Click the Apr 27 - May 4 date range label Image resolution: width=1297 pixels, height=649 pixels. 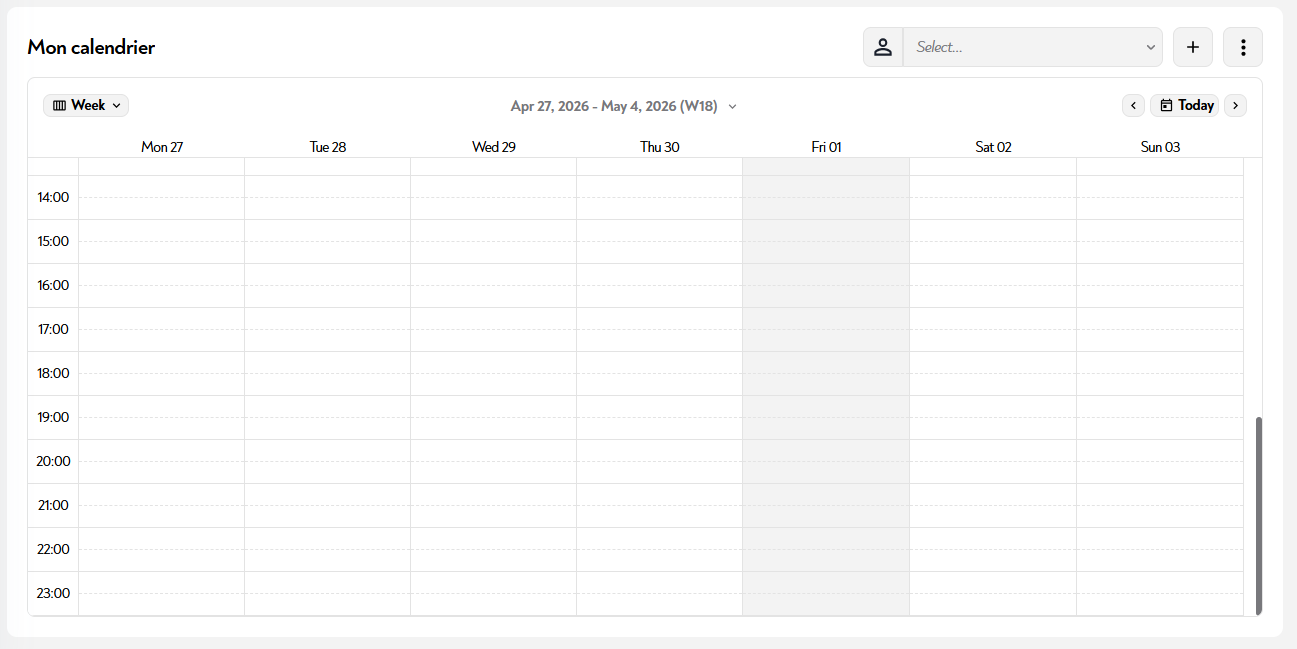[x=613, y=106]
